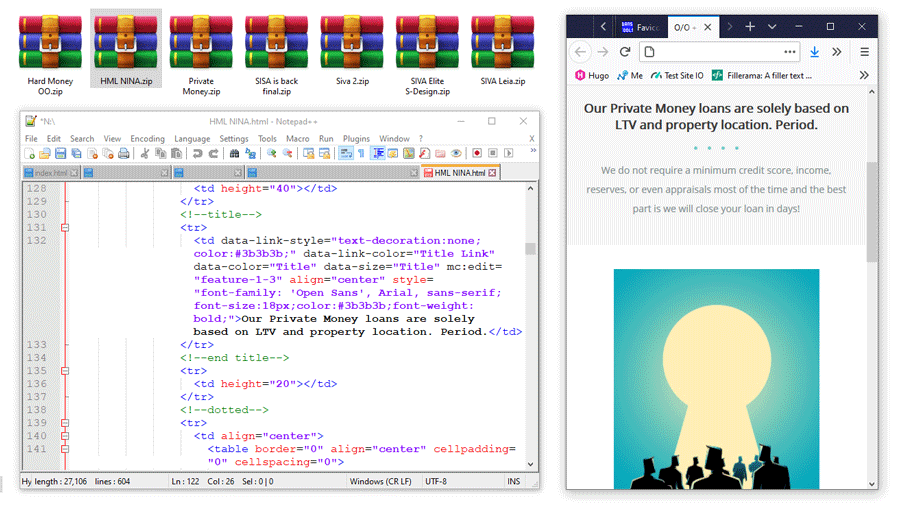Reload the page in the browser
The height and width of the screenshot is (508, 900).
pyautogui.click(x=625, y=52)
